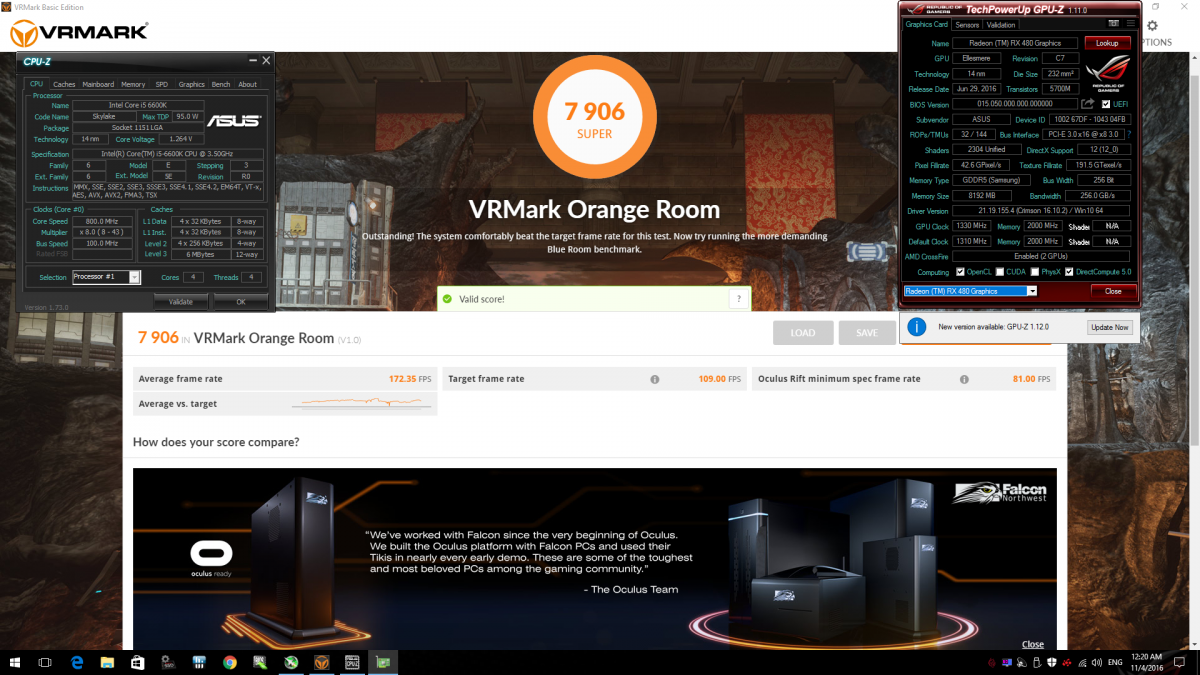Click the Bus Interface question mark in GPU-Z
This screenshot has width=1200, height=675.
[1129, 134]
